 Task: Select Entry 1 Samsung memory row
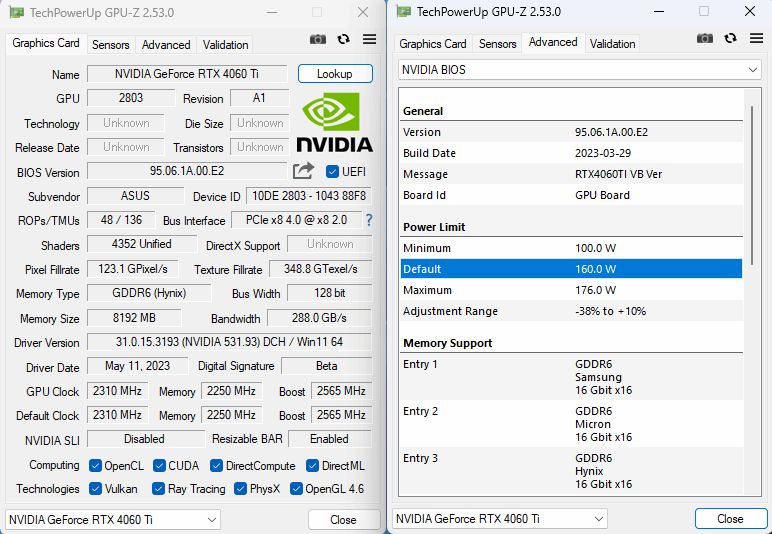571,377
